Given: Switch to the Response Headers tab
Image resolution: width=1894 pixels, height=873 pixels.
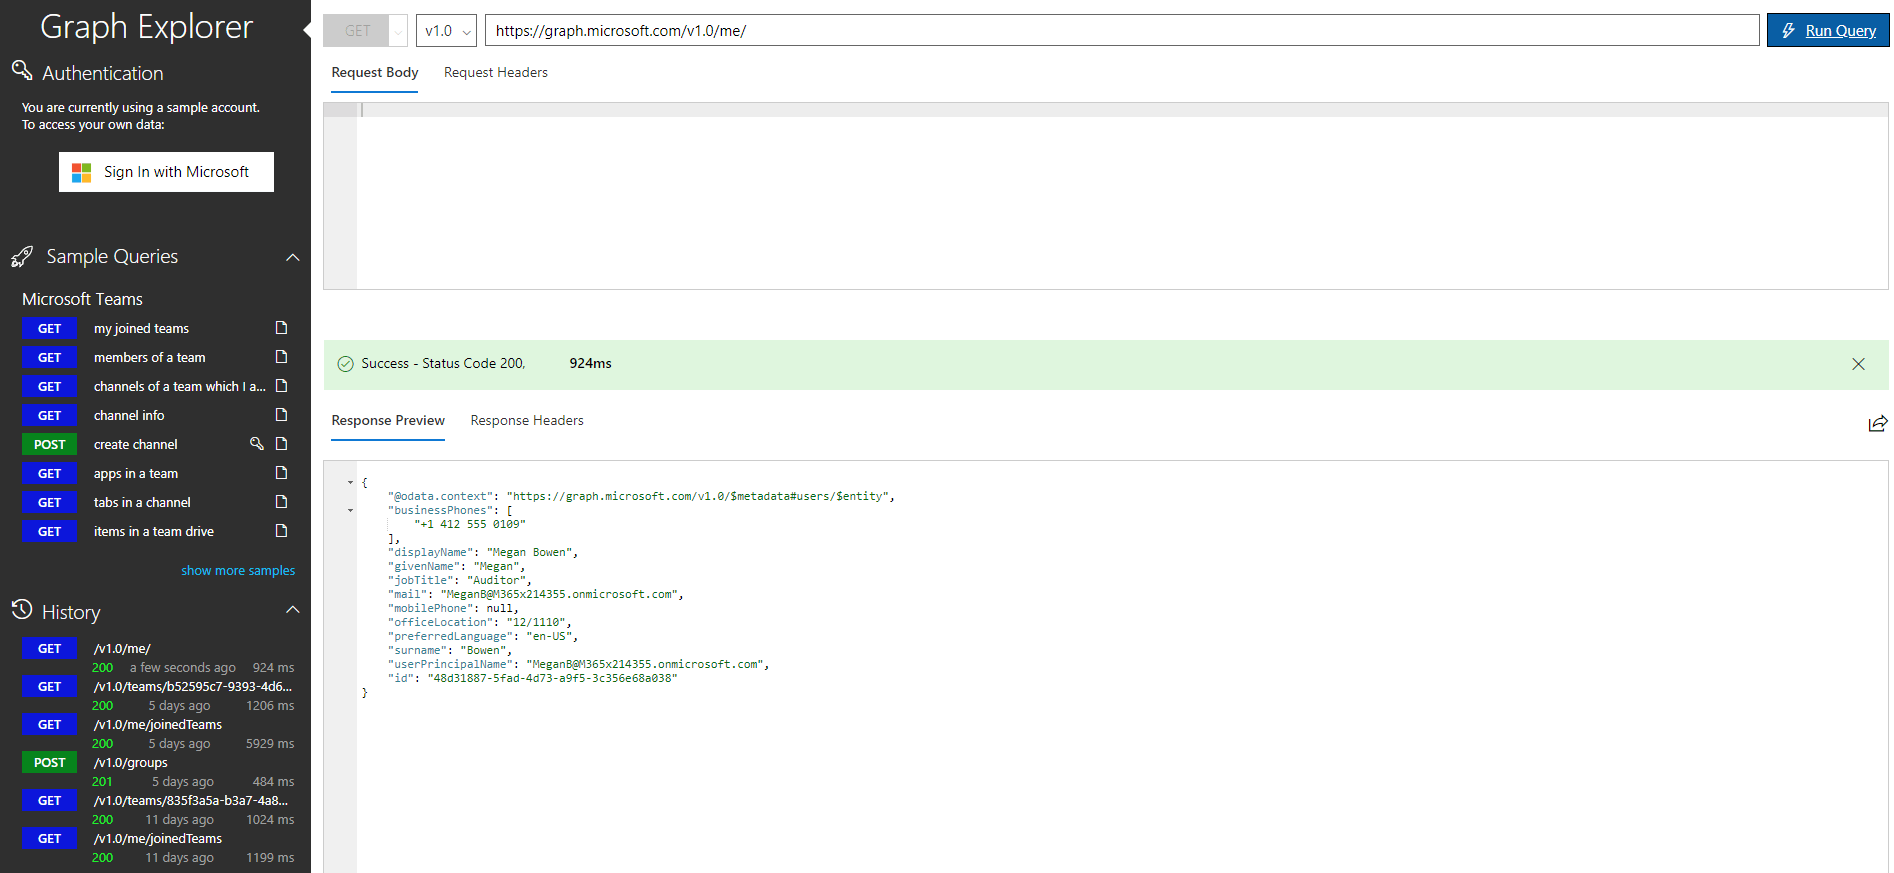Looking at the screenshot, I should [x=526, y=421].
